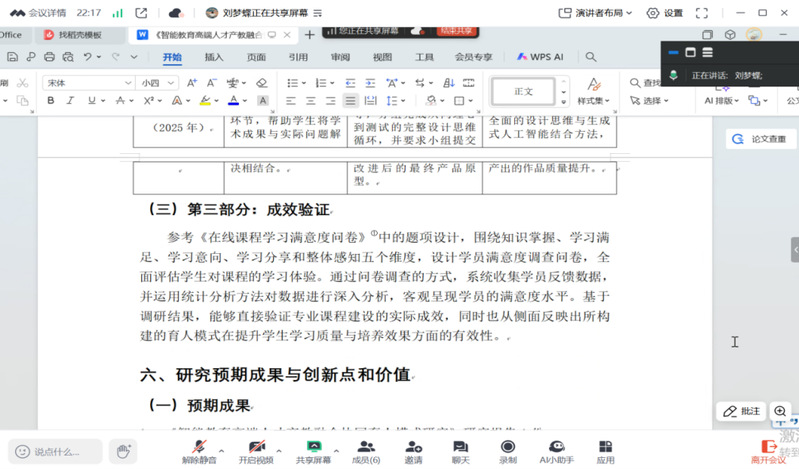
Task: Open the font name dropdown showing 宋体
Action: click(x=88, y=83)
